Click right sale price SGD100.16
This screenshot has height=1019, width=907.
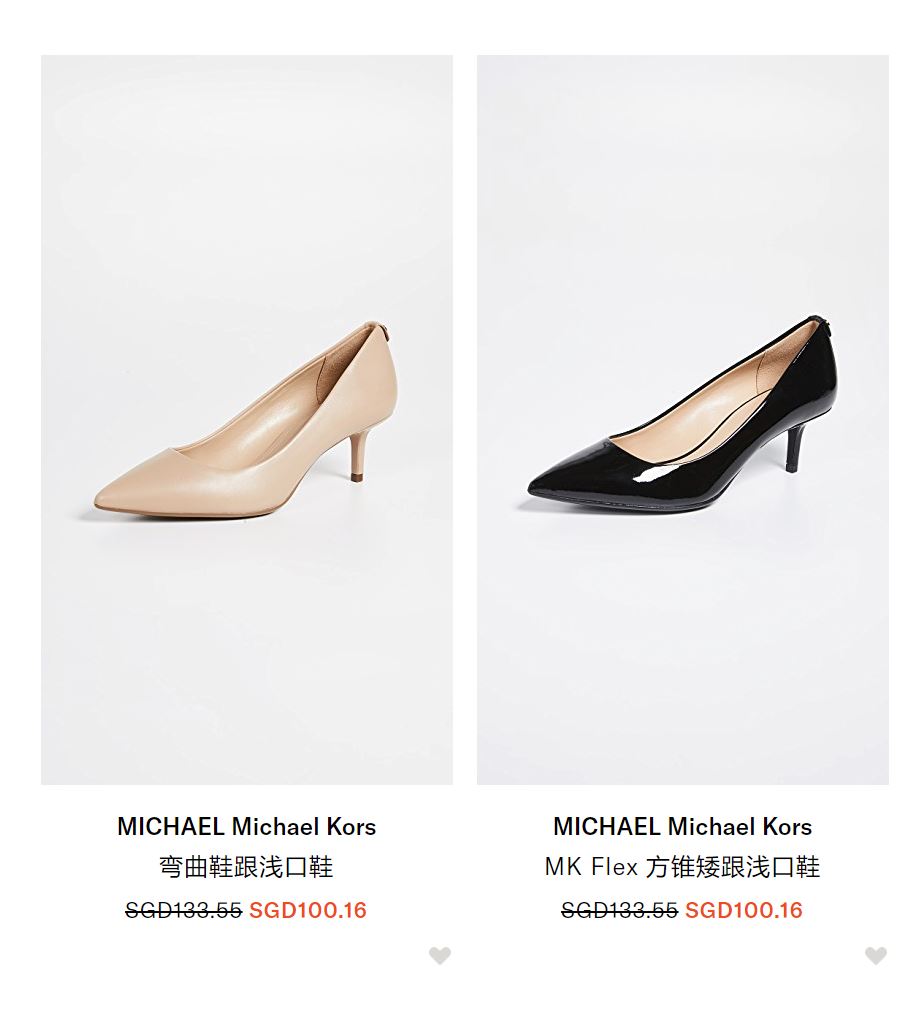(744, 910)
